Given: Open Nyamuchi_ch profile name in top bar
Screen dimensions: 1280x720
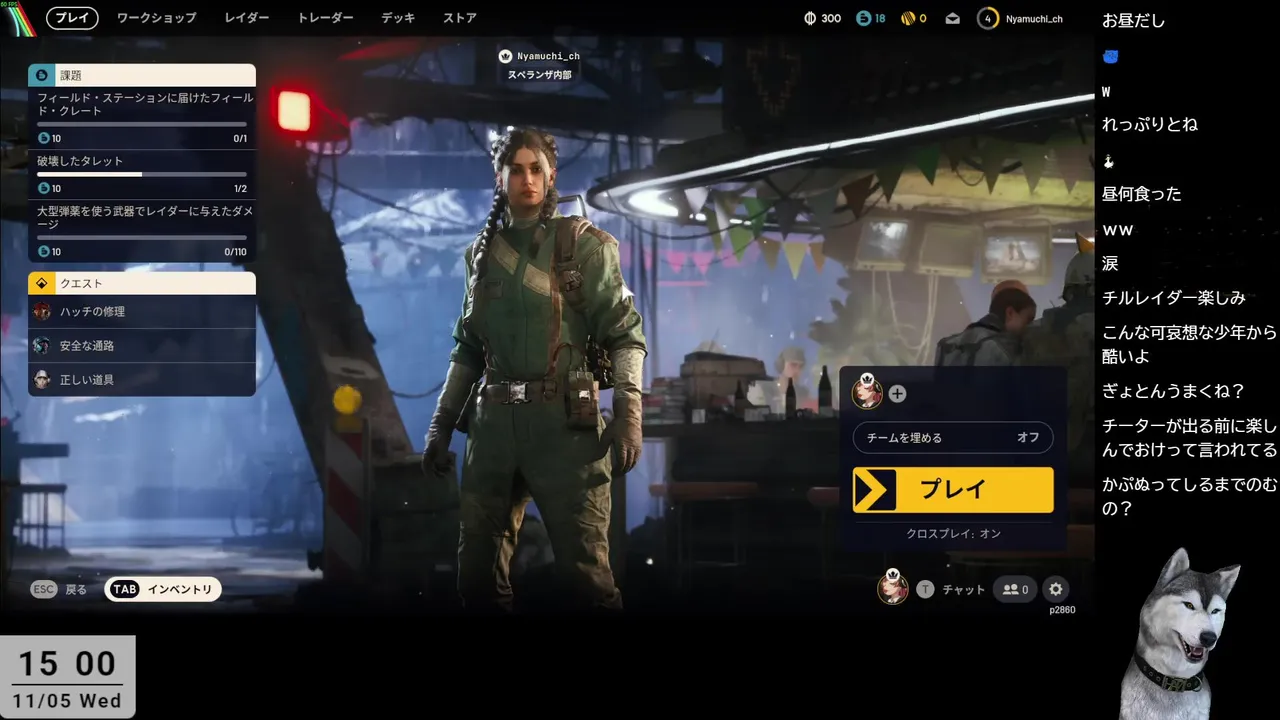Looking at the screenshot, I should click(1034, 18).
